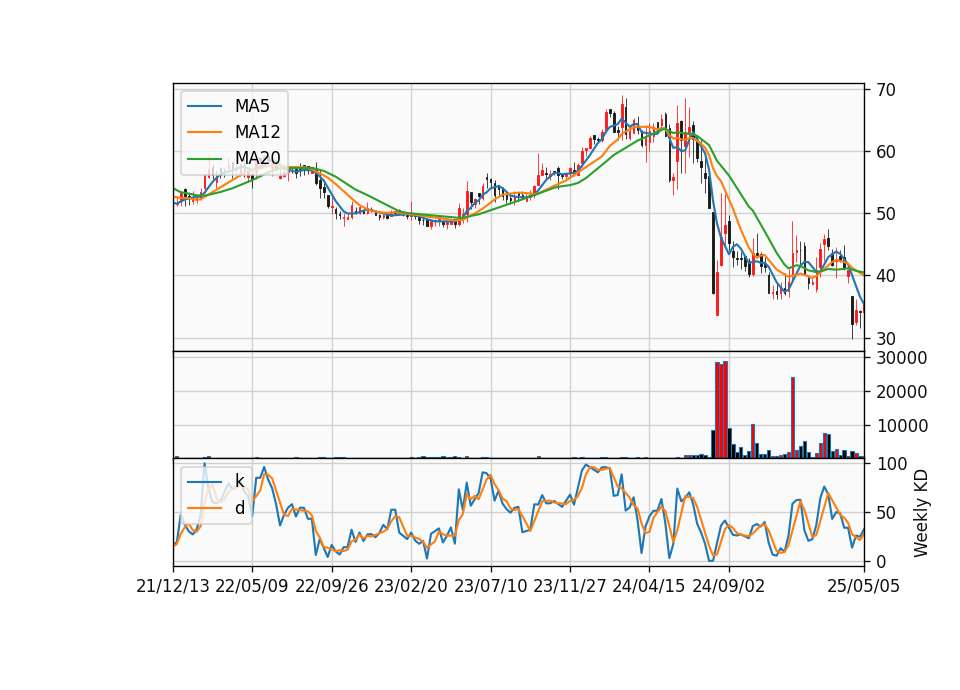This screenshot has width=960, height=690.
Task: Click the tallest red volume bar cluster
Action: tap(721, 410)
